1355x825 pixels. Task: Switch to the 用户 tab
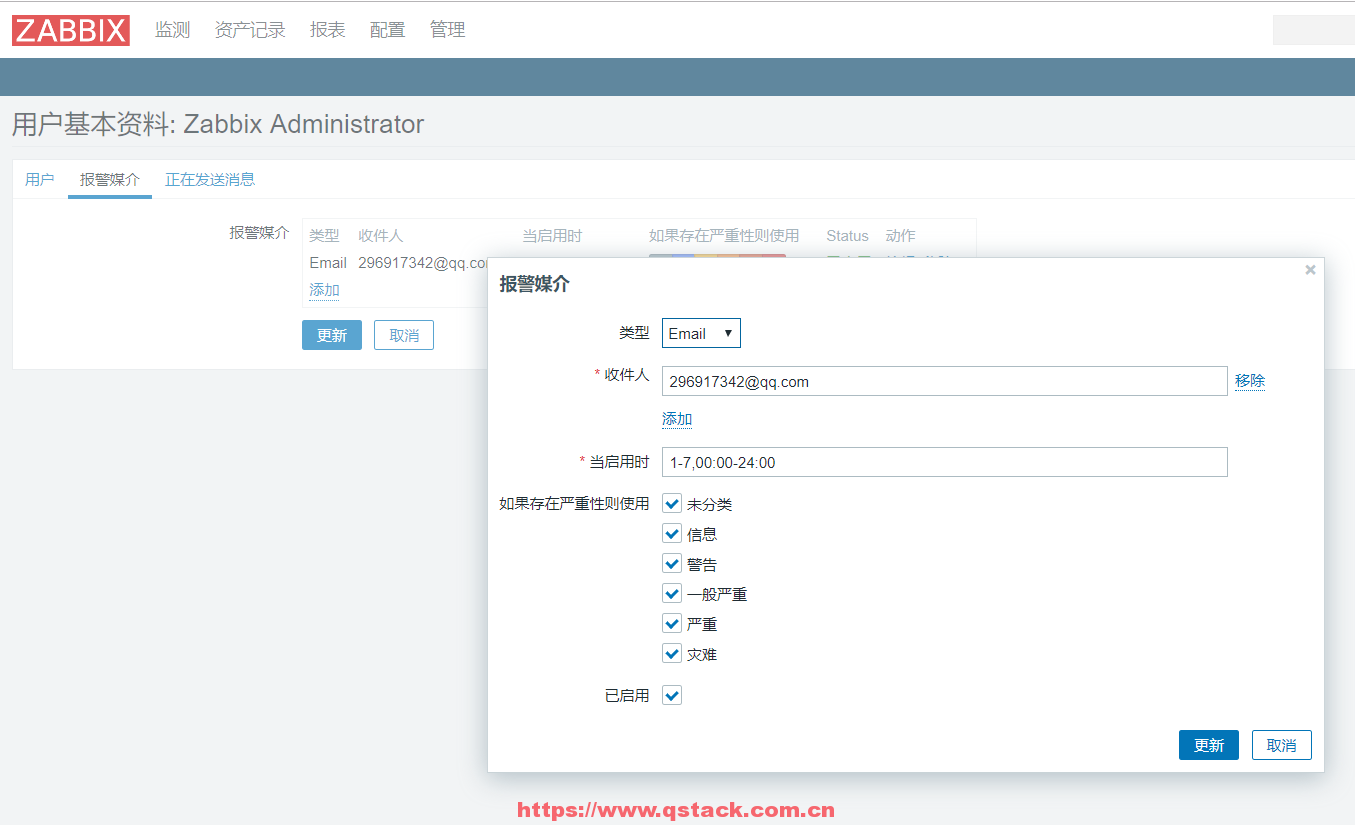(40, 180)
